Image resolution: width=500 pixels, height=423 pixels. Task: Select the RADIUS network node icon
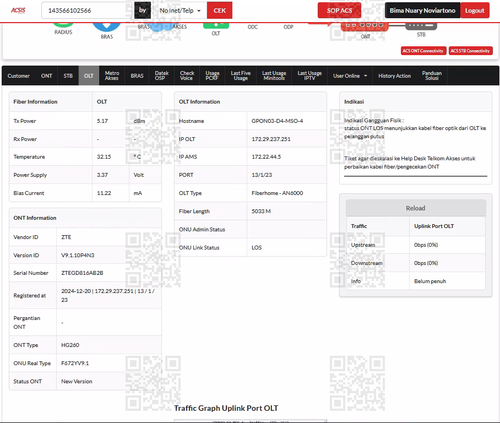tap(63, 25)
